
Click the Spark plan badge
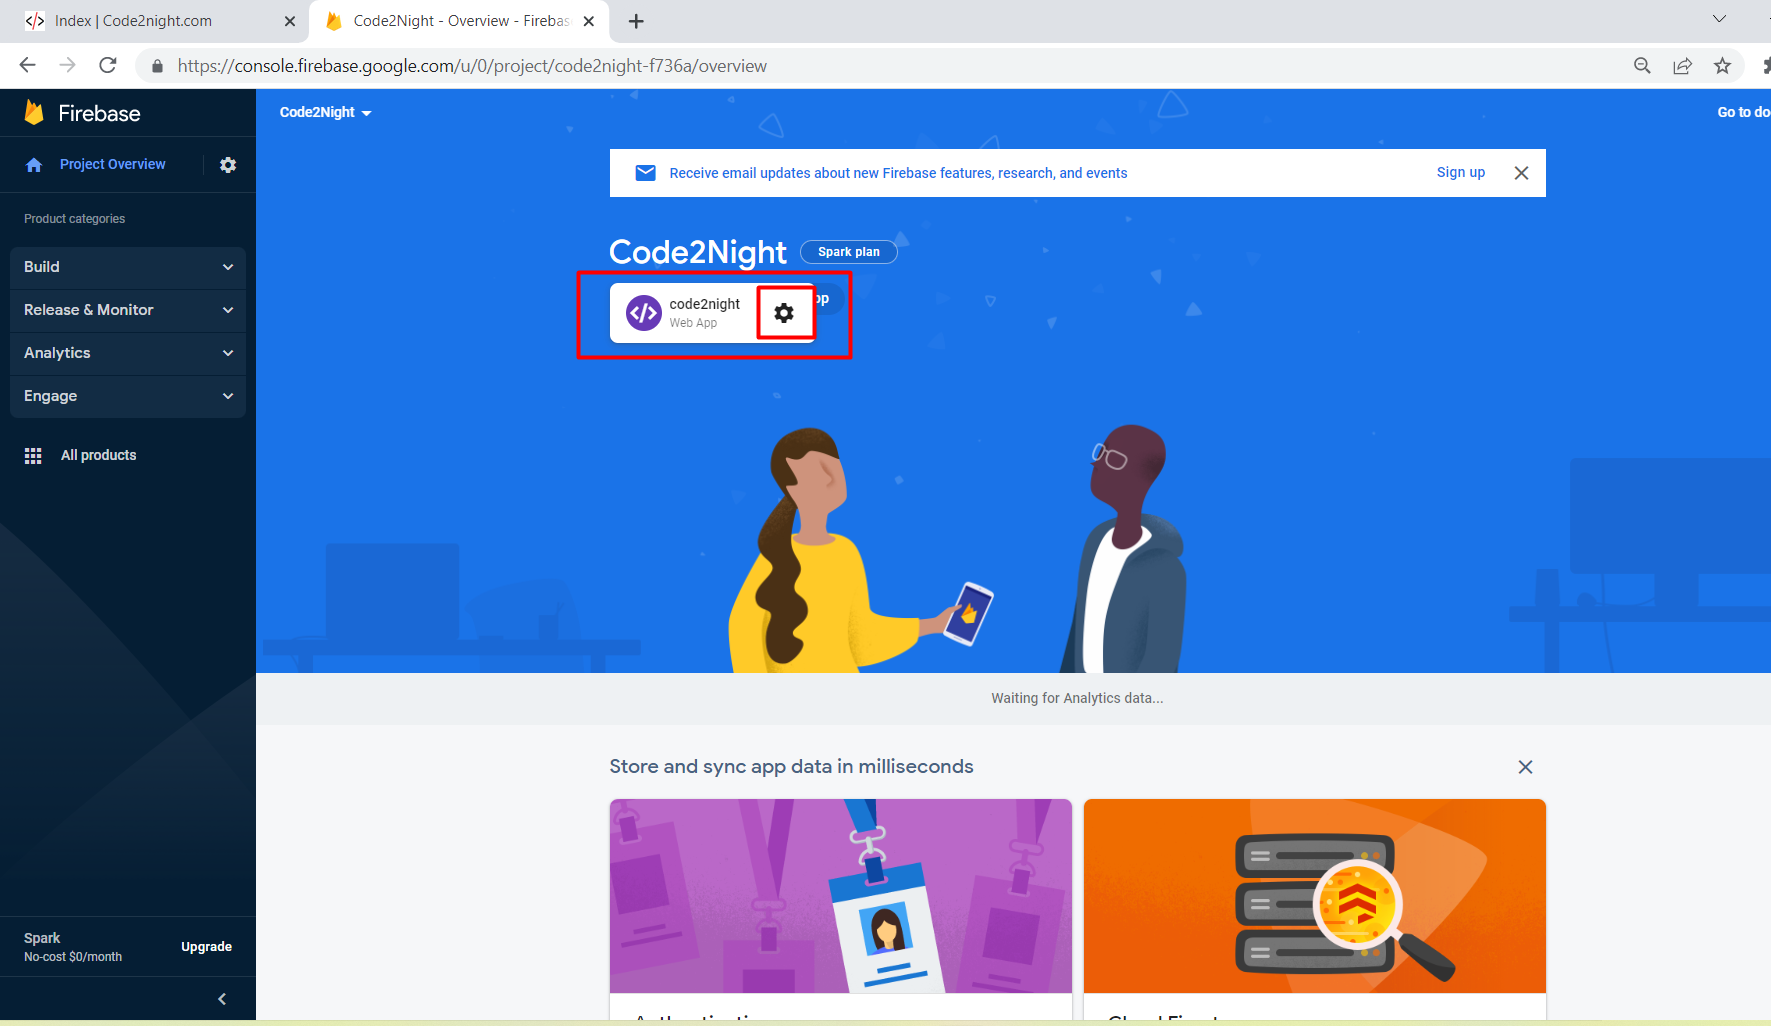[x=849, y=252]
